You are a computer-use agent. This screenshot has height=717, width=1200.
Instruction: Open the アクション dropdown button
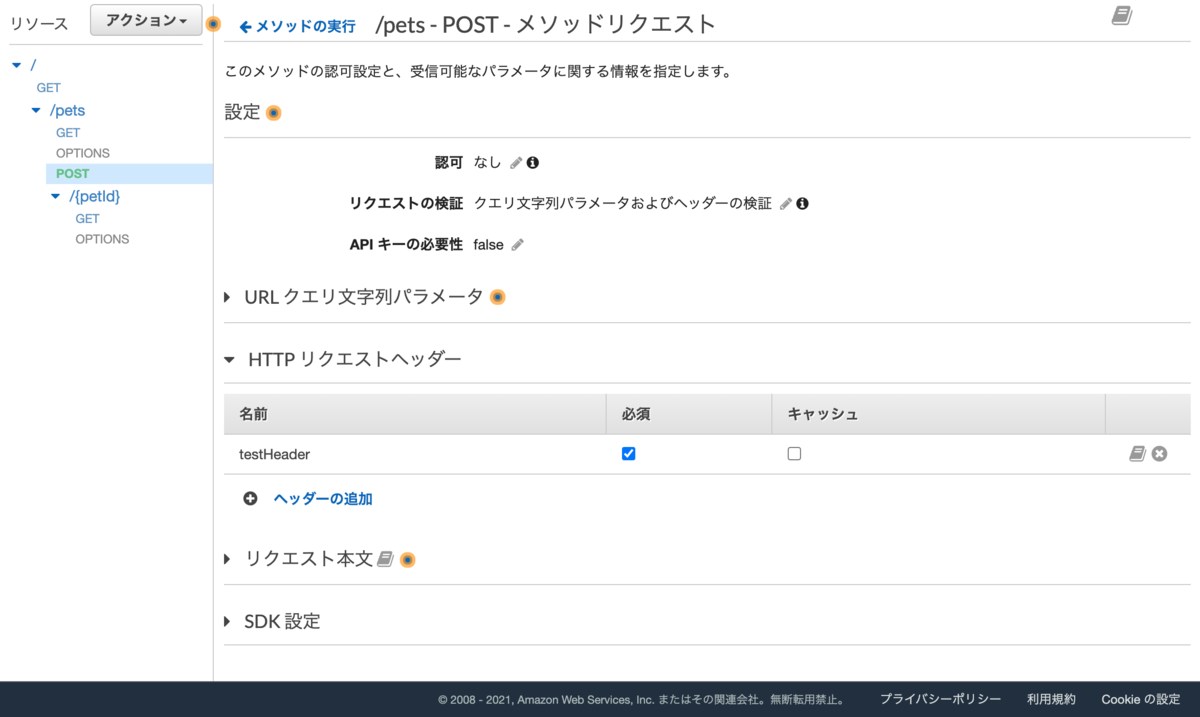(x=146, y=21)
